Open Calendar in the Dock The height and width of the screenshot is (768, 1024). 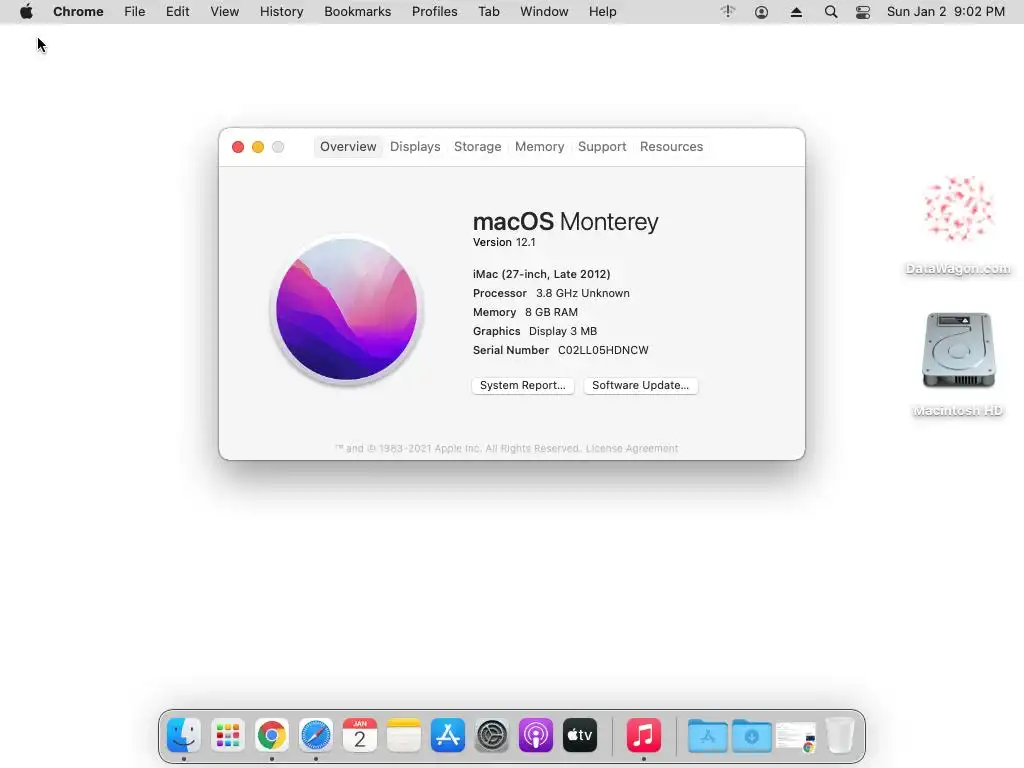click(x=360, y=735)
